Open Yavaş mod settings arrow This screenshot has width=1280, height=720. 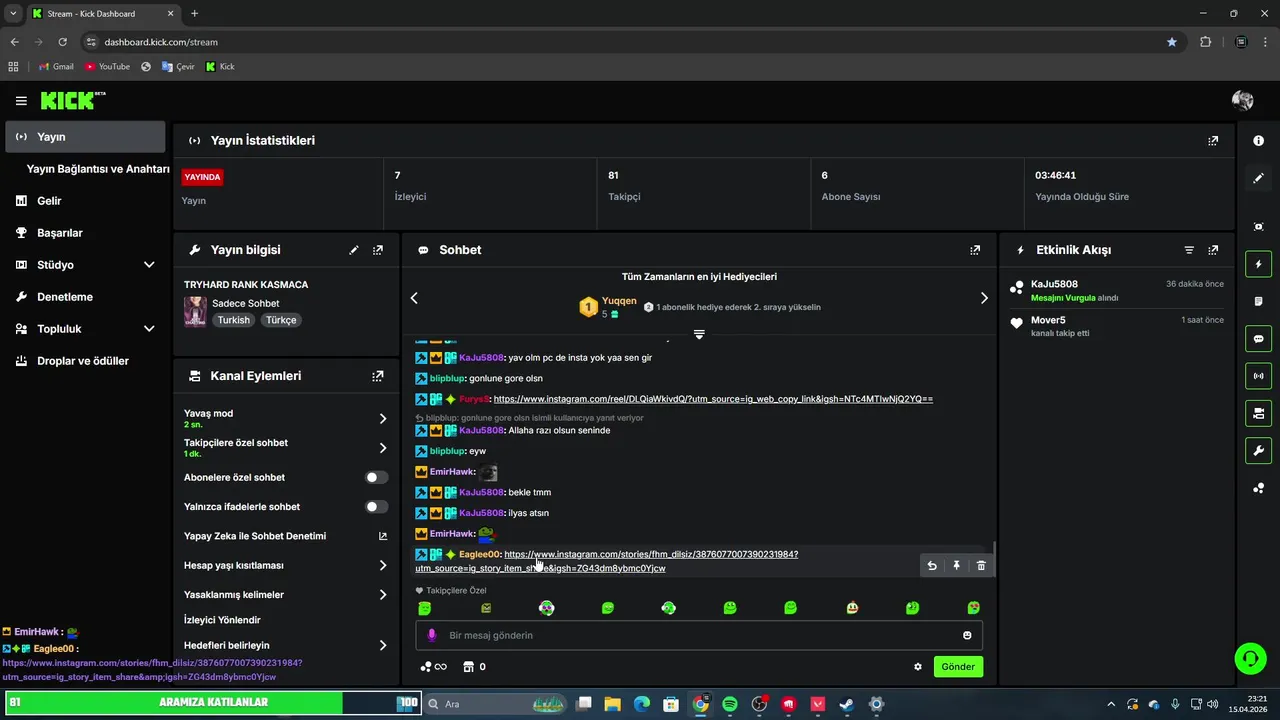pyautogui.click(x=382, y=418)
